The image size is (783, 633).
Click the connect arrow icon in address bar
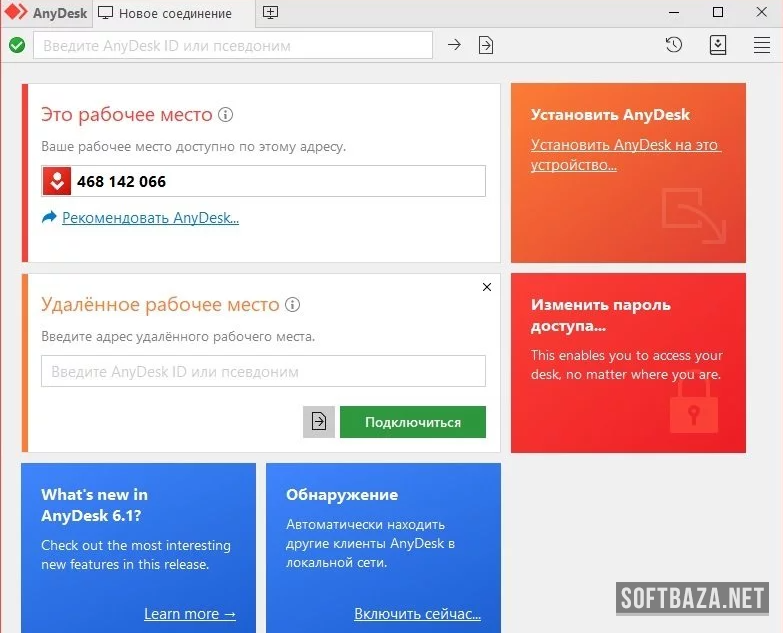pyautogui.click(x=454, y=45)
